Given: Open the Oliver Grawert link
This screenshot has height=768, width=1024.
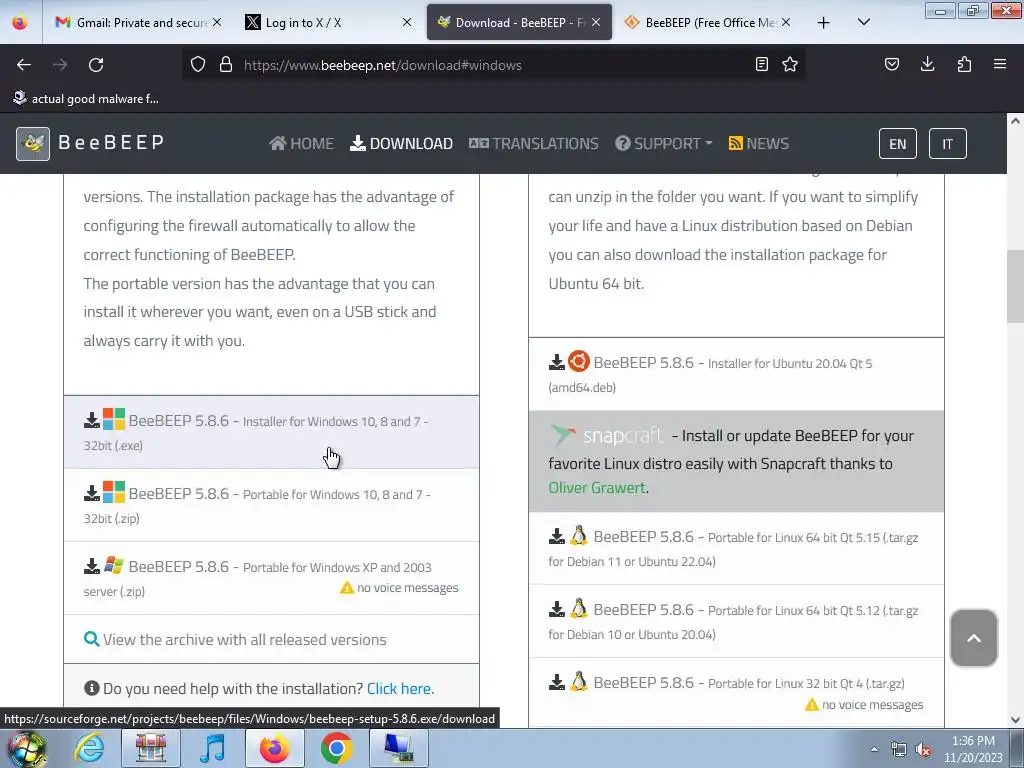Looking at the screenshot, I should (597, 488).
